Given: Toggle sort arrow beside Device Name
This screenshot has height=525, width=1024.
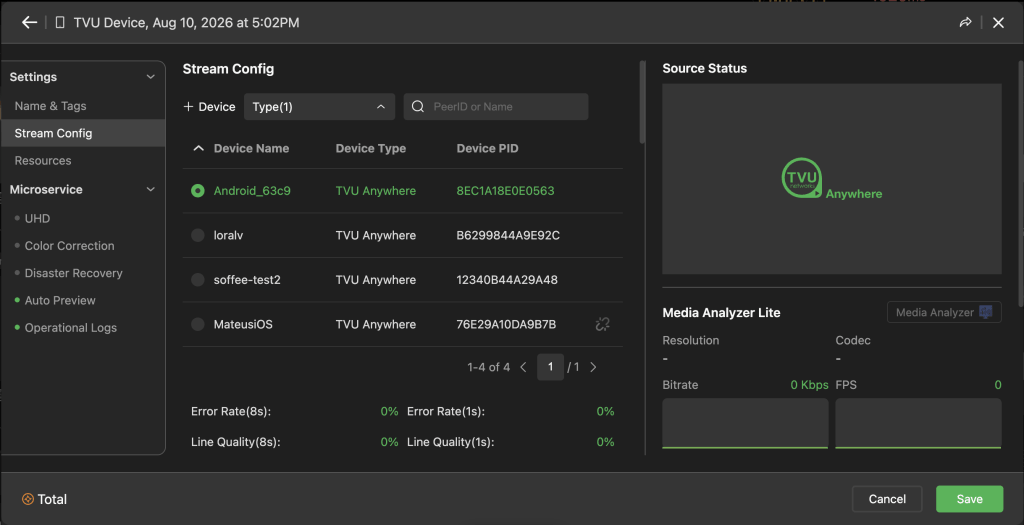Looking at the screenshot, I should point(199,148).
